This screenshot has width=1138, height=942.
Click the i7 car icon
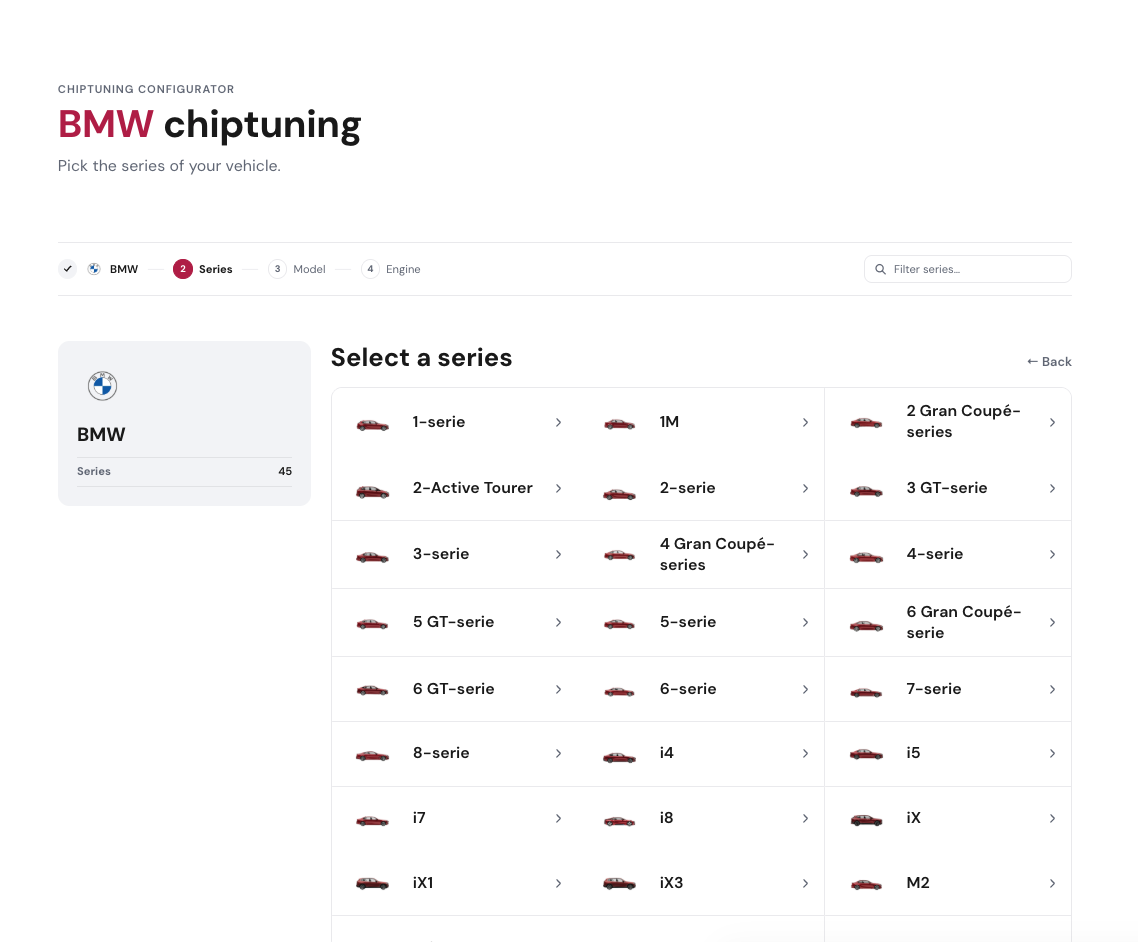[372, 821]
